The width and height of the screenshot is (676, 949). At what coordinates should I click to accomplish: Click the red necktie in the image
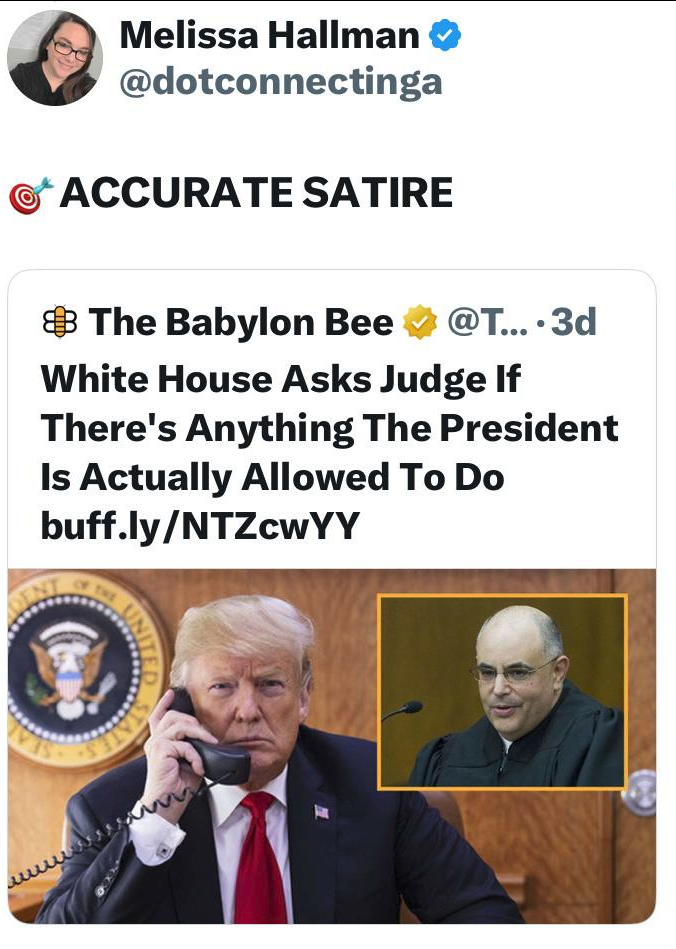(260, 859)
